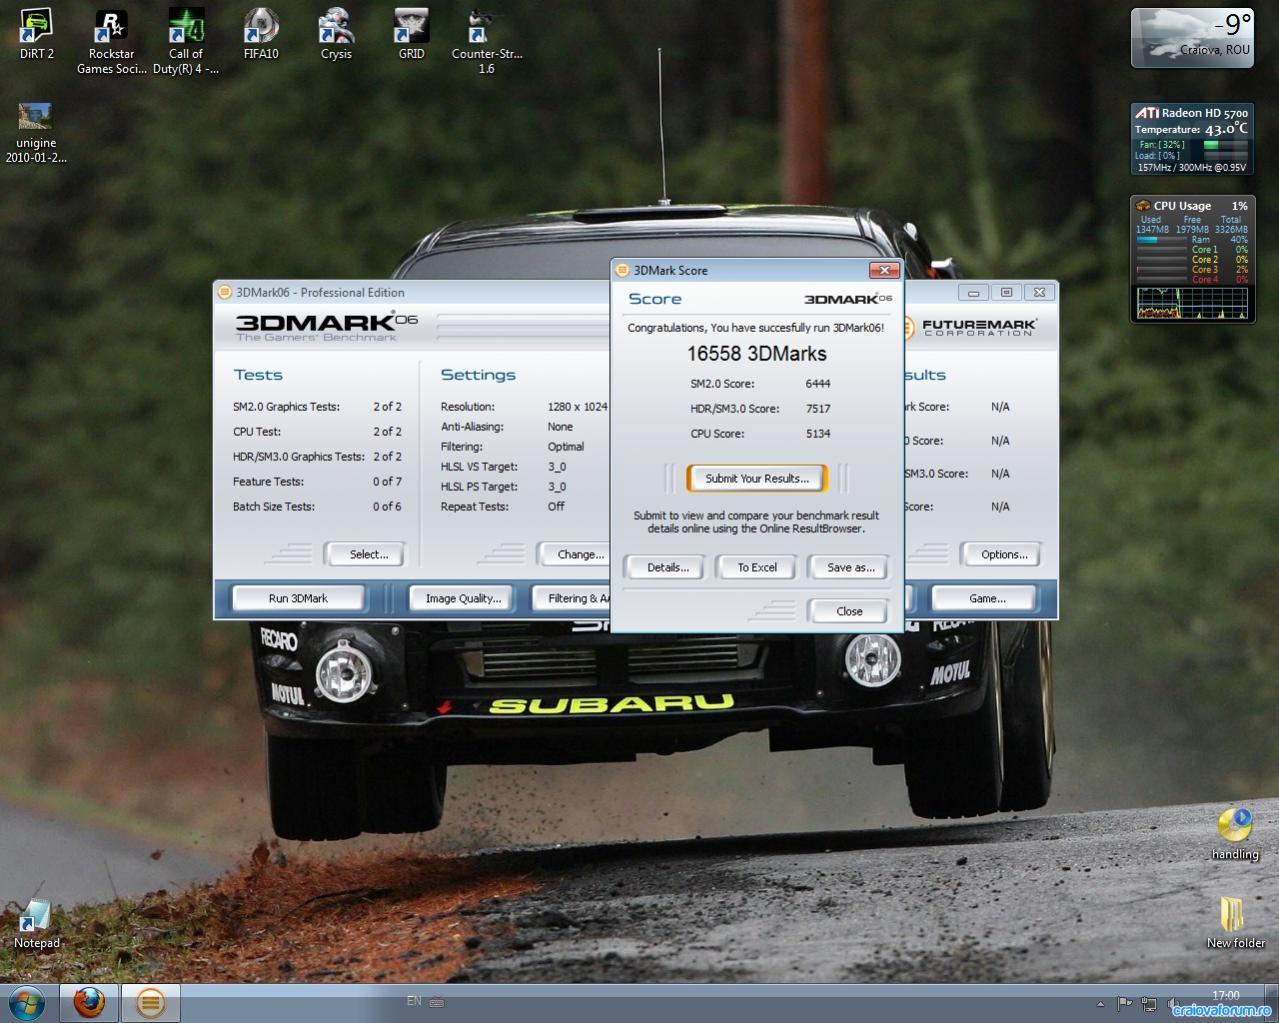
Task: Open the handling desktop shortcut
Action: click(x=1235, y=834)
